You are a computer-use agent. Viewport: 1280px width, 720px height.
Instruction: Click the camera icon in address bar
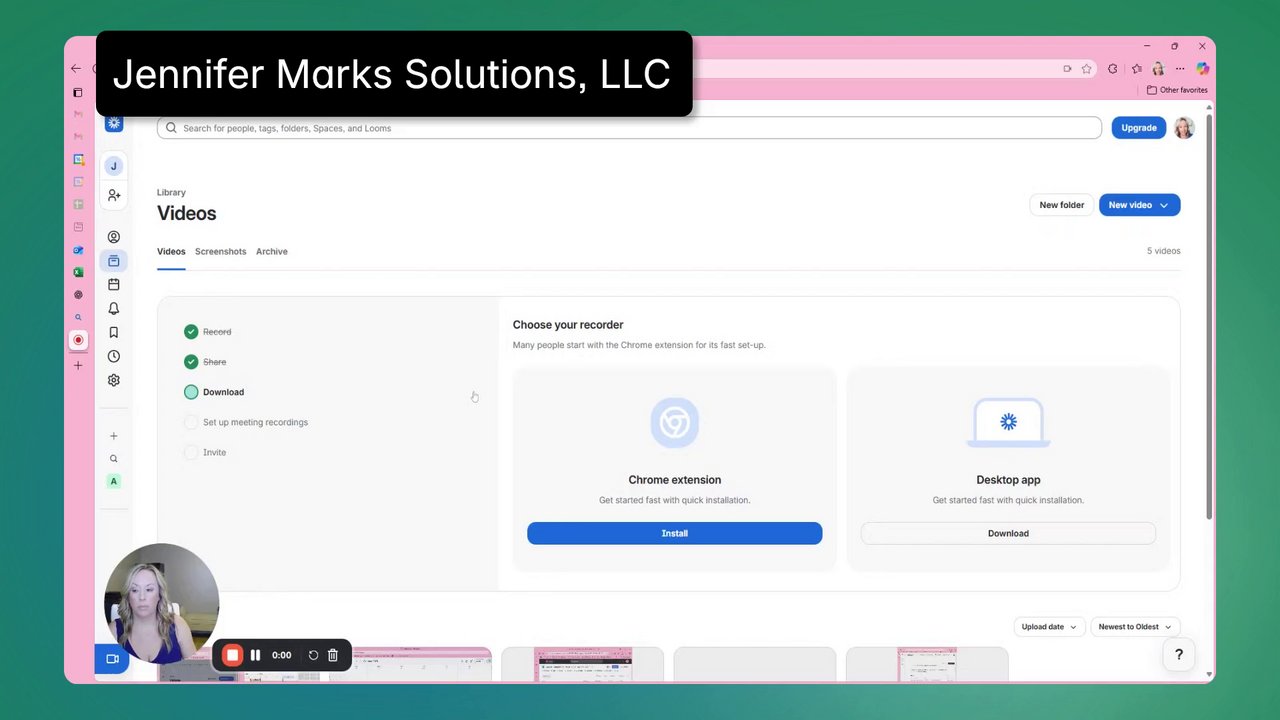(x=1067, y=69)
